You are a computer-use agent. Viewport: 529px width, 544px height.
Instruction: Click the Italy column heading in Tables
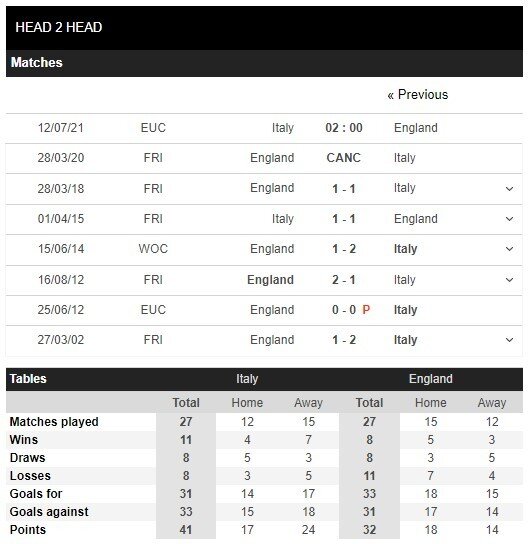pos(247,379)
